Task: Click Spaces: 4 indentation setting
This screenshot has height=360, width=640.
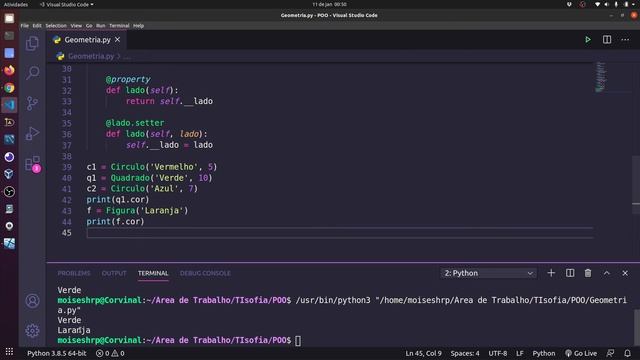Action: coord(465,353)
